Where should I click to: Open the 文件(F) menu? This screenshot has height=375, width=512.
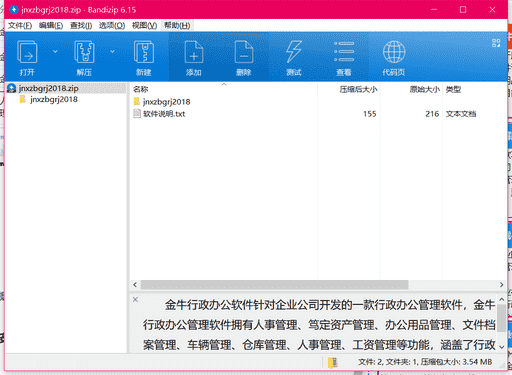coord(20,25)
